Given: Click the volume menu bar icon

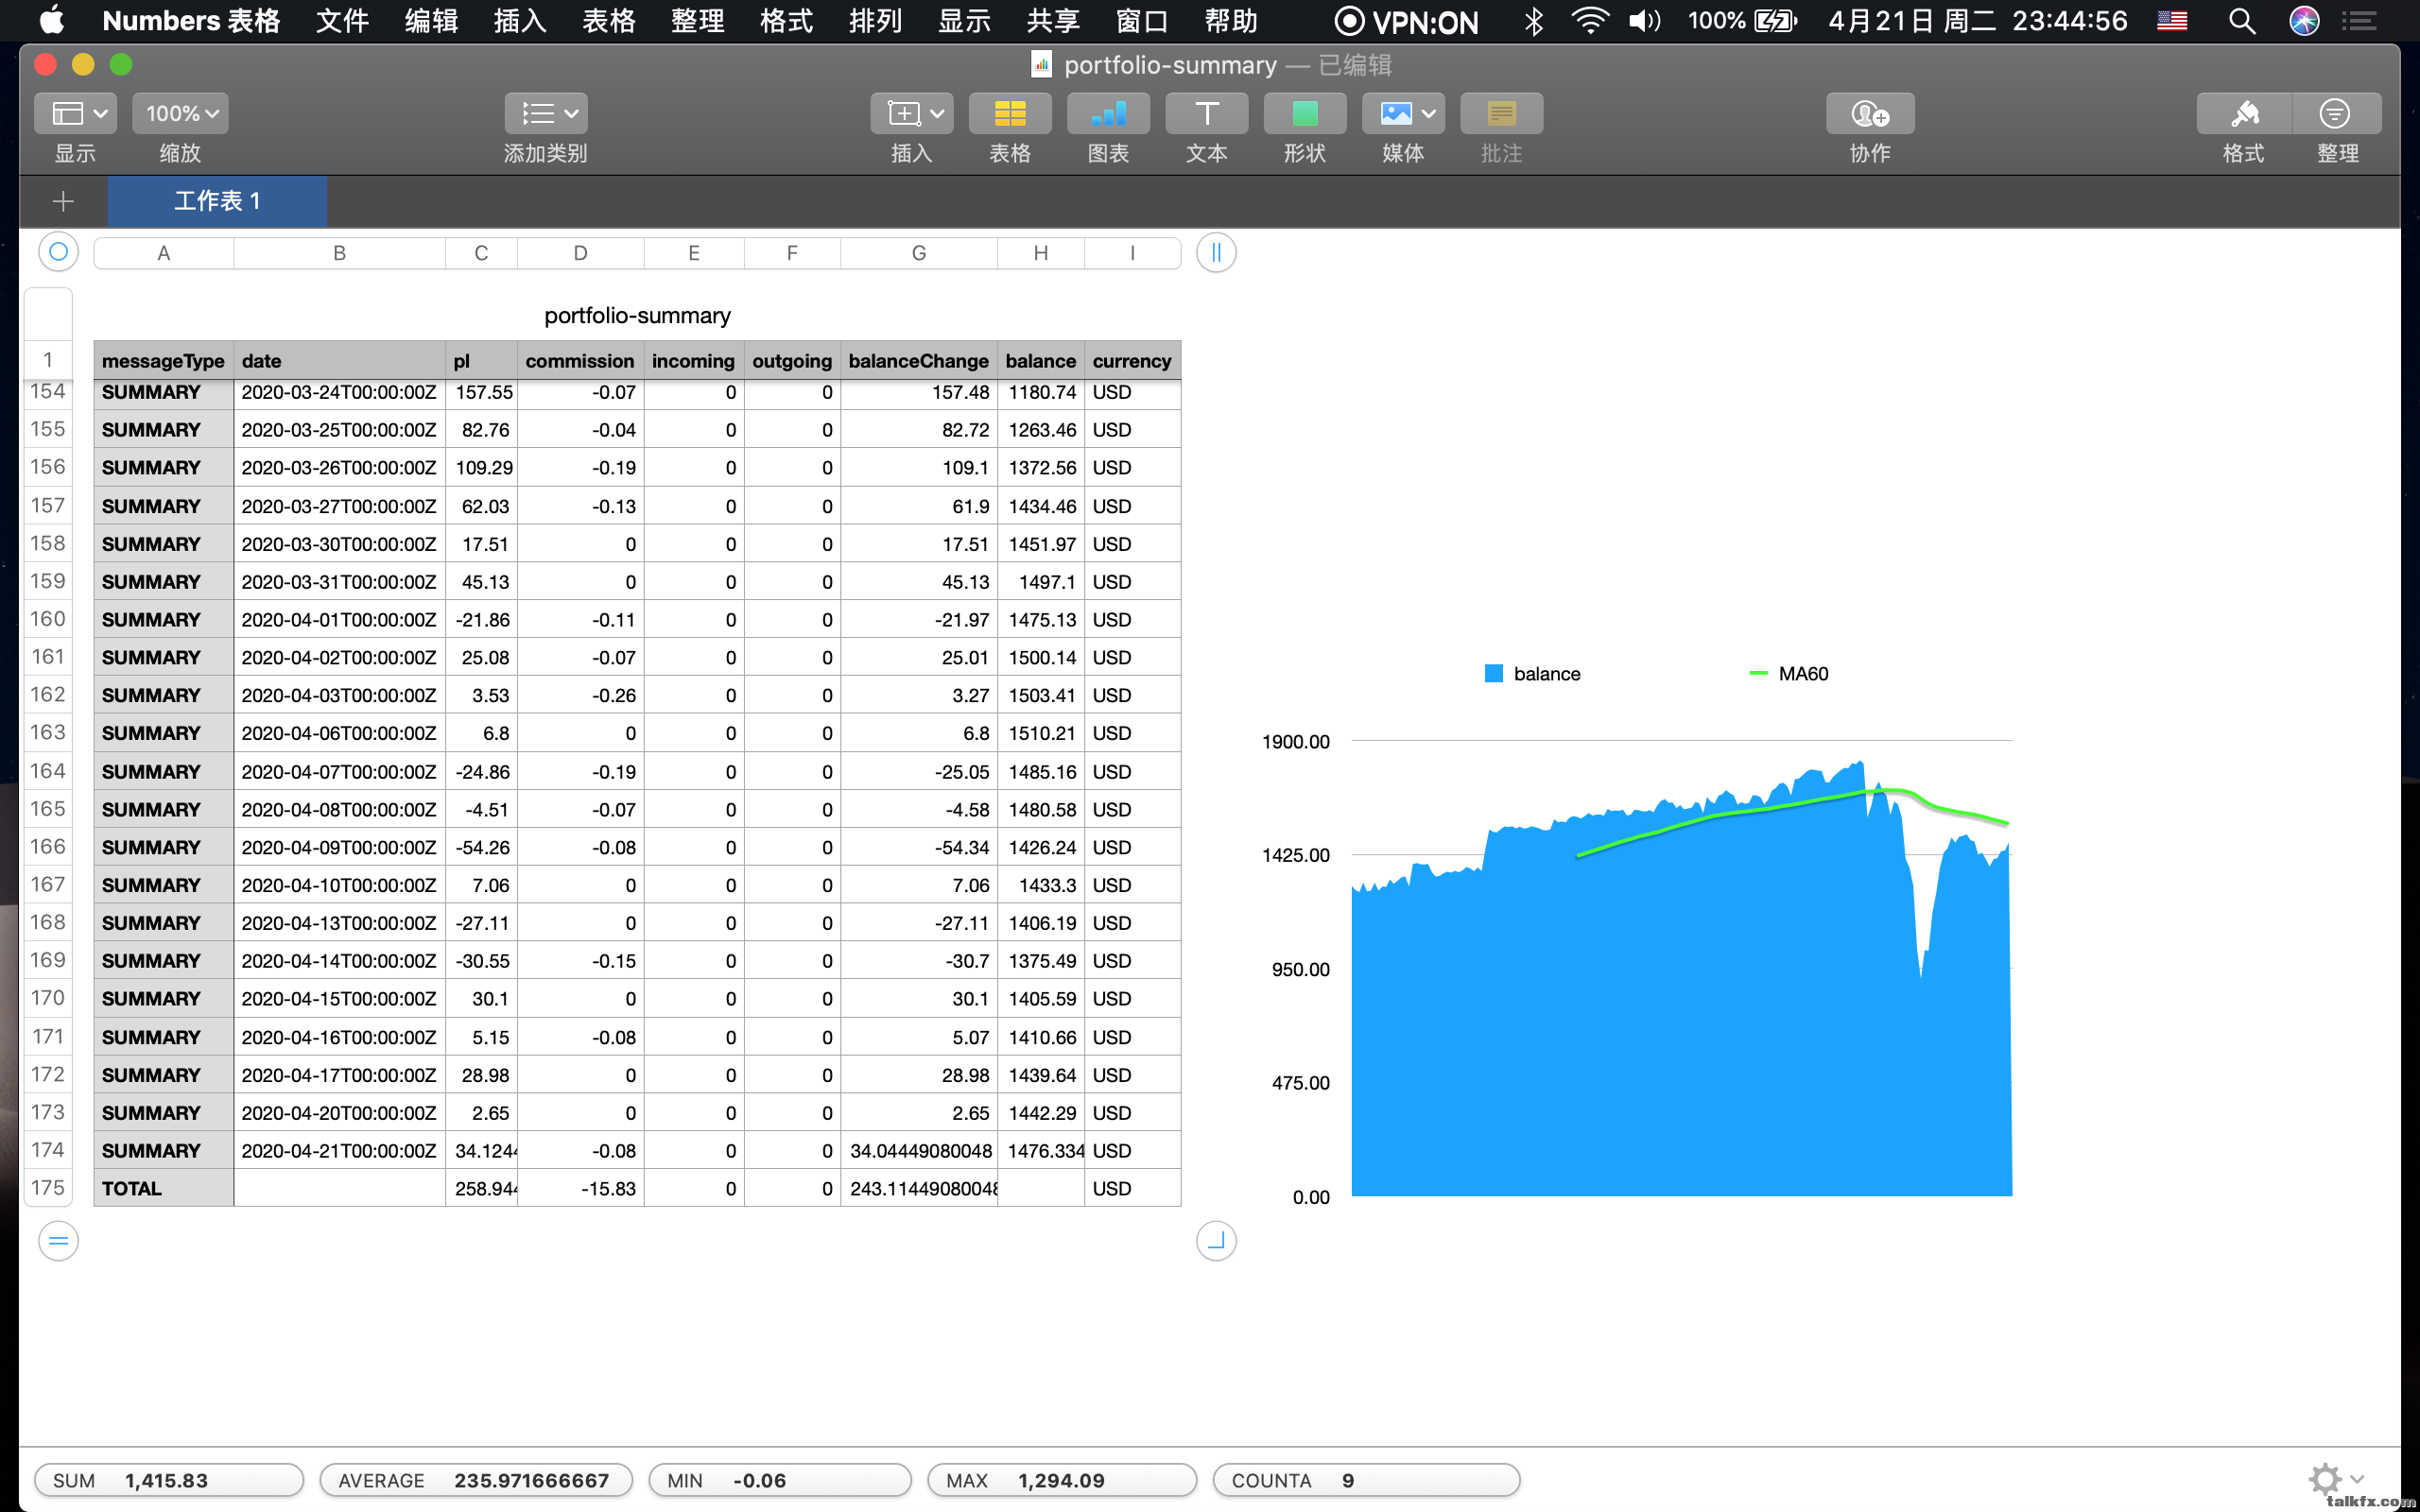Looking at the screenshot, I should tap(1645, 21).
